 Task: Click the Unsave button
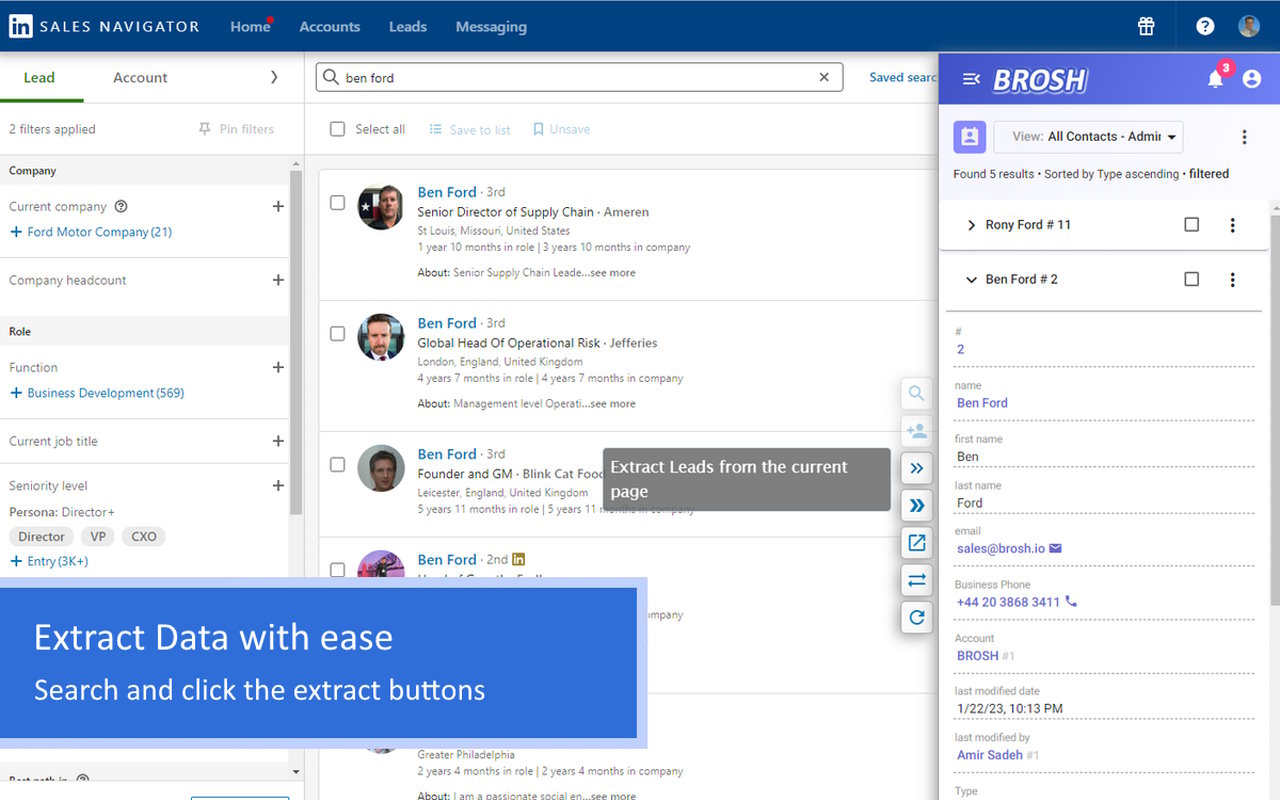561,130
